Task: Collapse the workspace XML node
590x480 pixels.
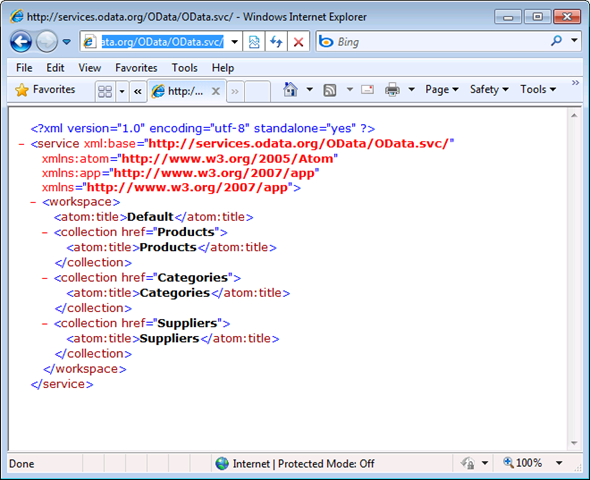Action: pos(33,202)
